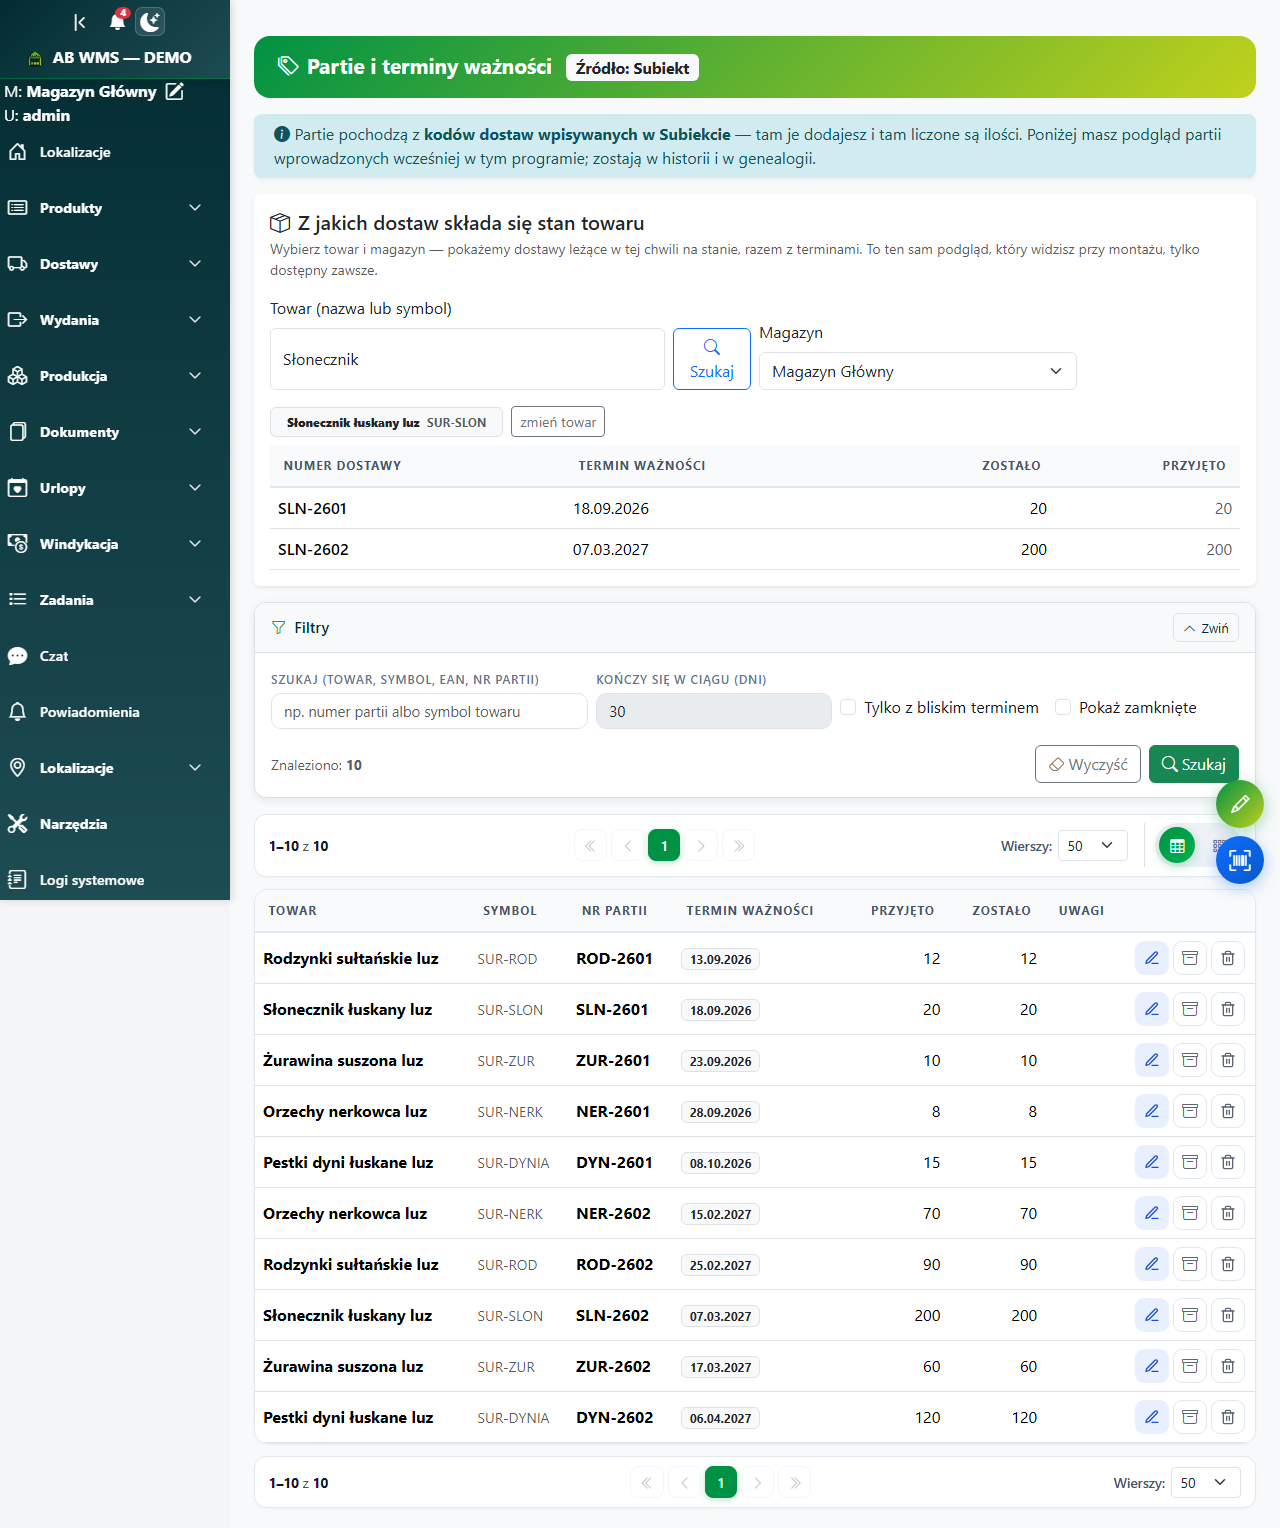Go to next page in pagination above the table

coord(701,846)
